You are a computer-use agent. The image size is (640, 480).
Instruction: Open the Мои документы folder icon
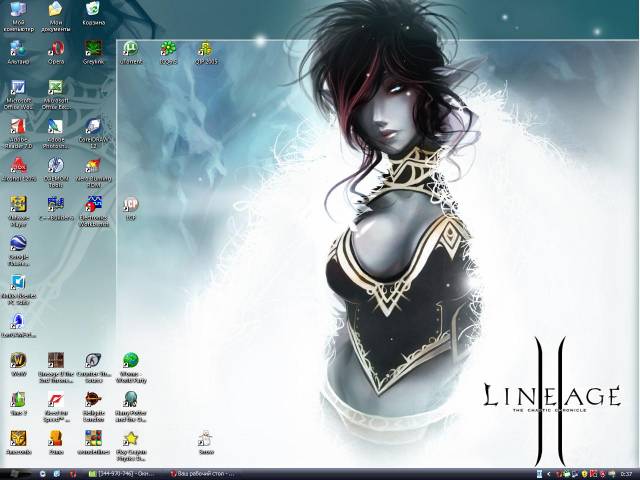pyautogui.click(x=56, y=10)
